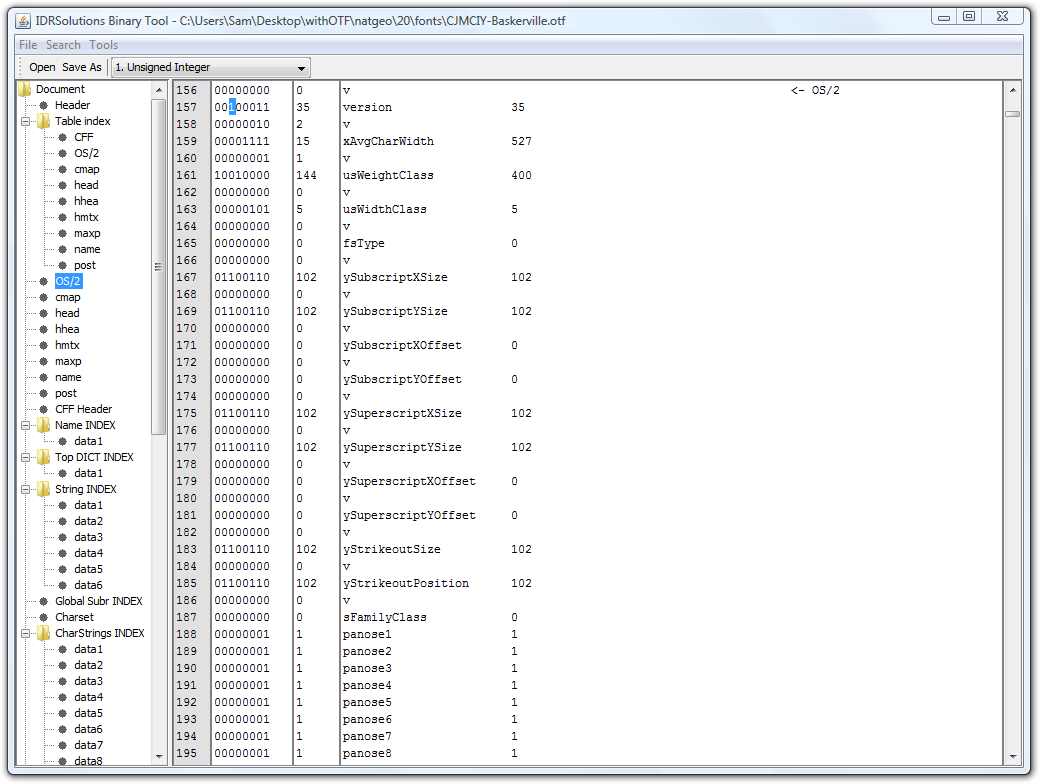The image size is (1040, 784).
Task: Open the Unsigned Integer format dropdown
Action: (210, 68)
